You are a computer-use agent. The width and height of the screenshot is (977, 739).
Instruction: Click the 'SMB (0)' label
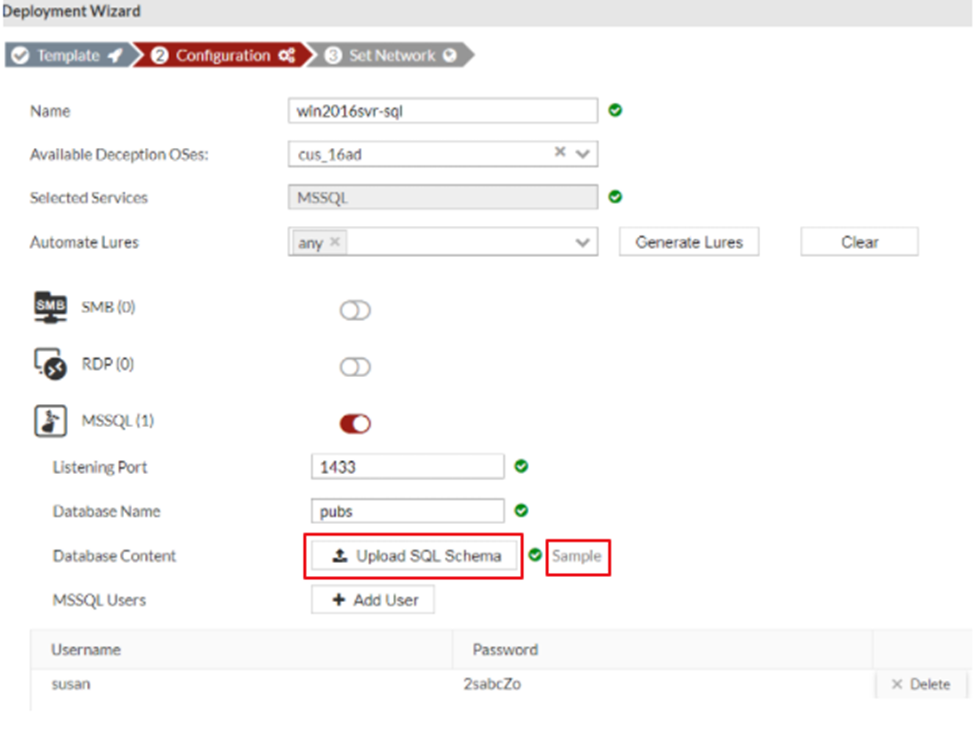[x=108, y=307]
